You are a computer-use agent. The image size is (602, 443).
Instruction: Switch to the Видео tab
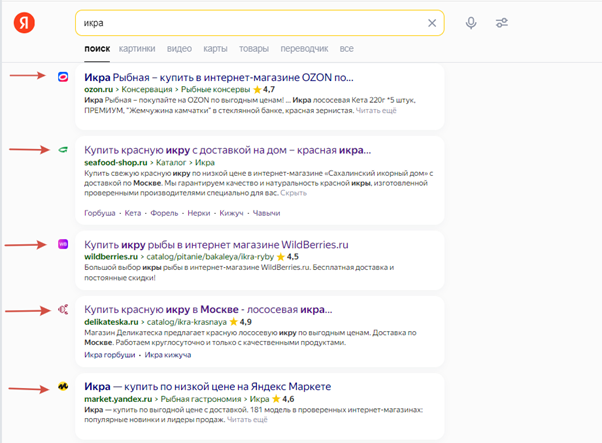click(x=180, y=48)
